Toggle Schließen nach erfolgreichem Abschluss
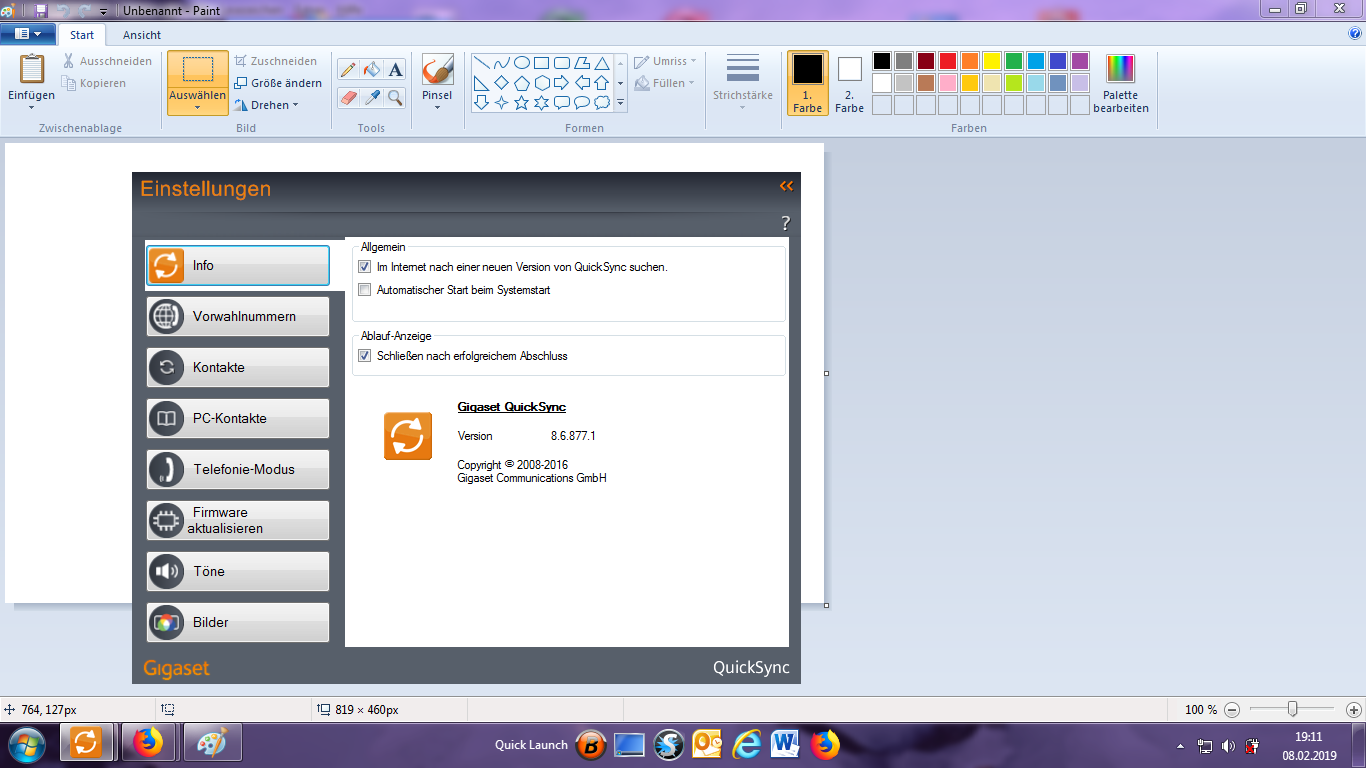This screenshot has height=768, width=1366. (x=364, y=356)
